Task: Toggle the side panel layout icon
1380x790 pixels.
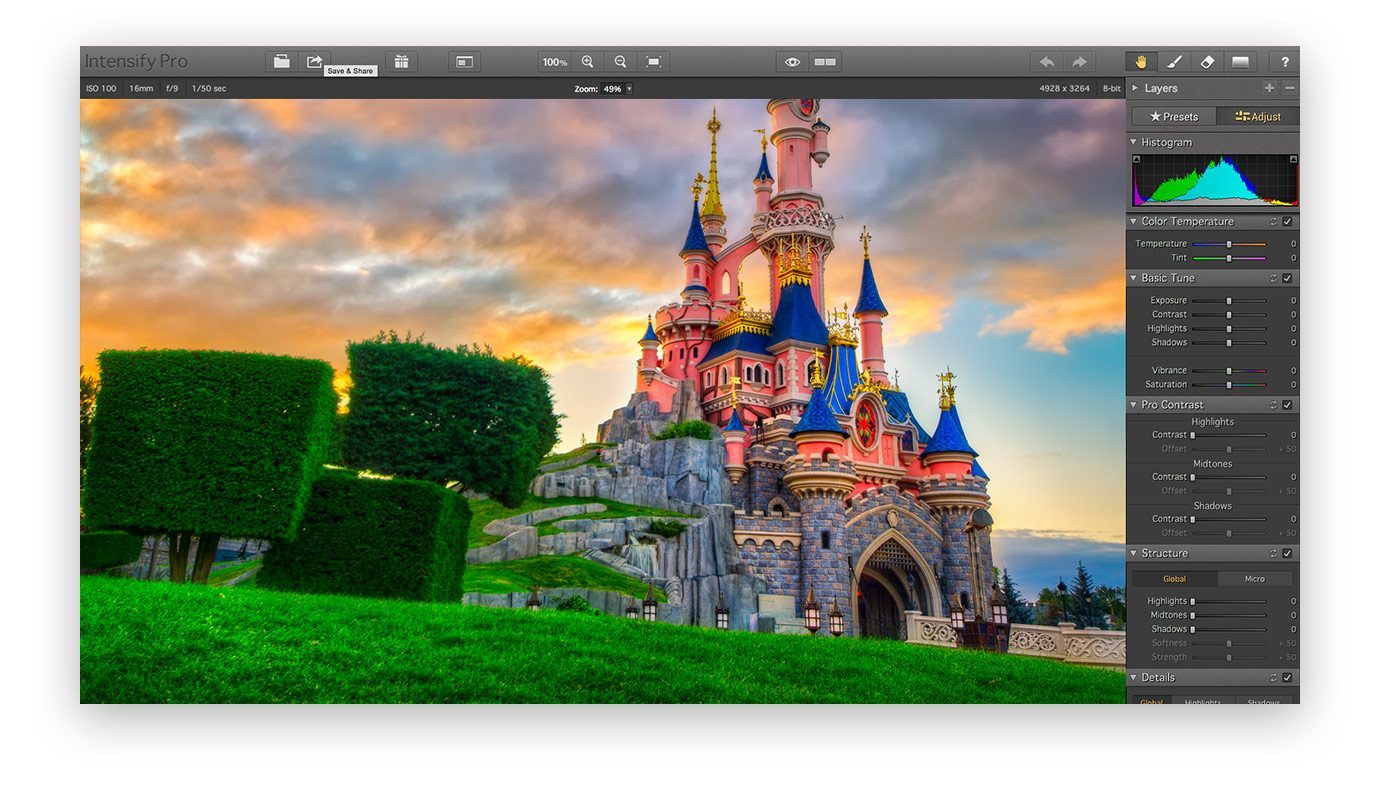Action: [x=464, y=62]
